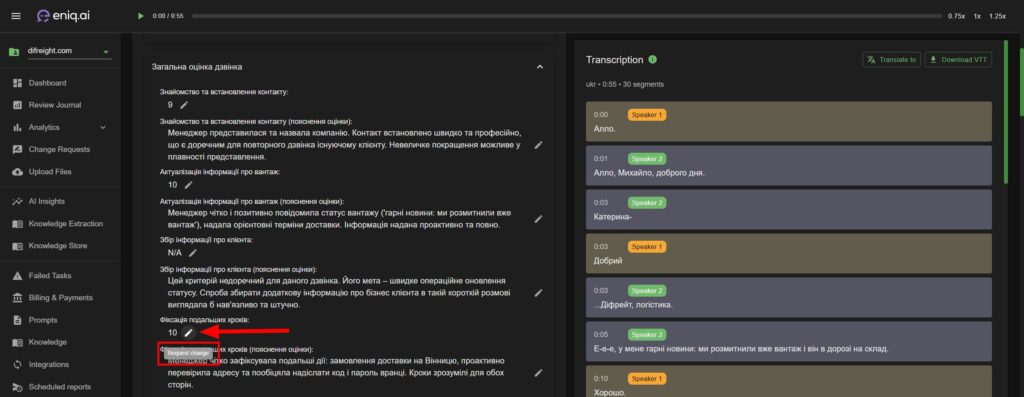Click the 'ukr • 0:55 • 30 segments' info
The height and width of the screenshot is (397, 1024).
(624, 84)
